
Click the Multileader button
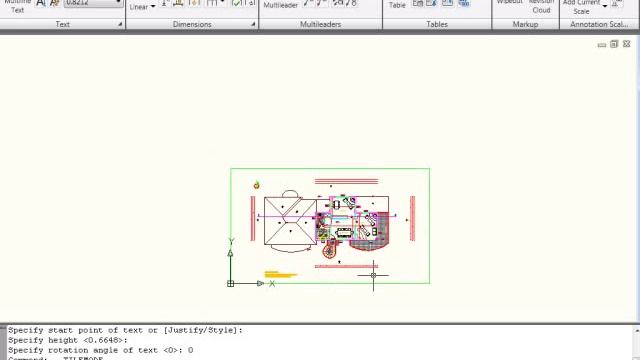coord(280,5)
